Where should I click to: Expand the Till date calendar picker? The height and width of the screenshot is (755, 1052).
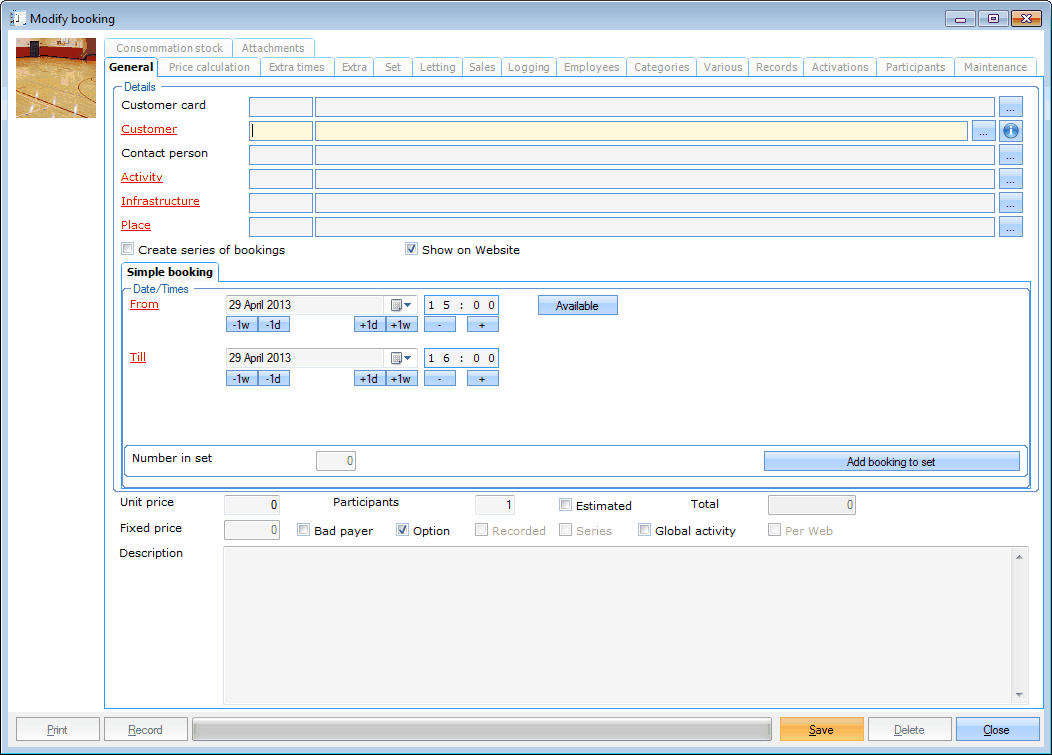401,358
